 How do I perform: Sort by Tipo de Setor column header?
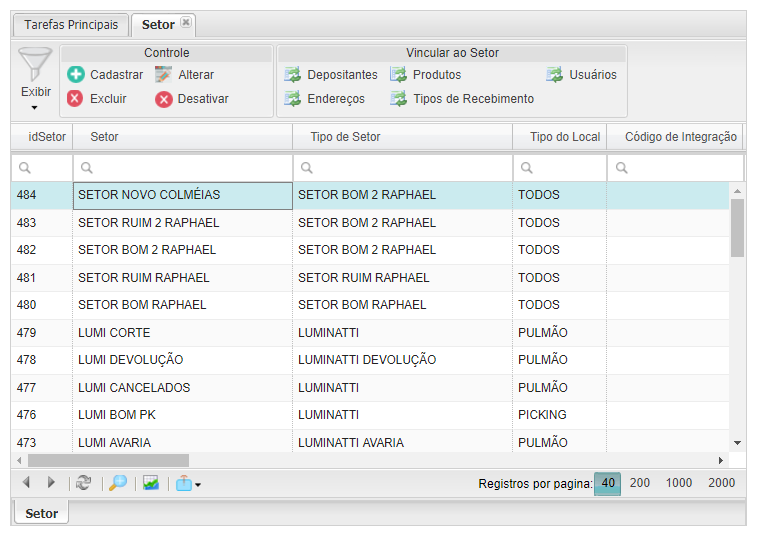(403, 137)
